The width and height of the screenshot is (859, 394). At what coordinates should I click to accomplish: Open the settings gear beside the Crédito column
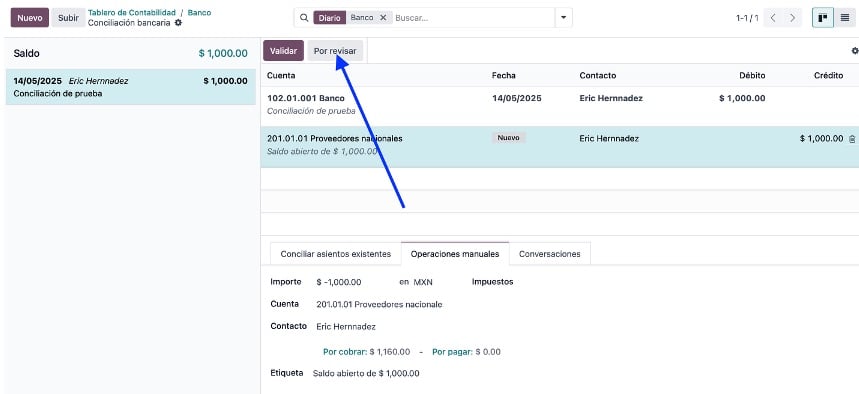pyautogui.click(x=855, y=50)
